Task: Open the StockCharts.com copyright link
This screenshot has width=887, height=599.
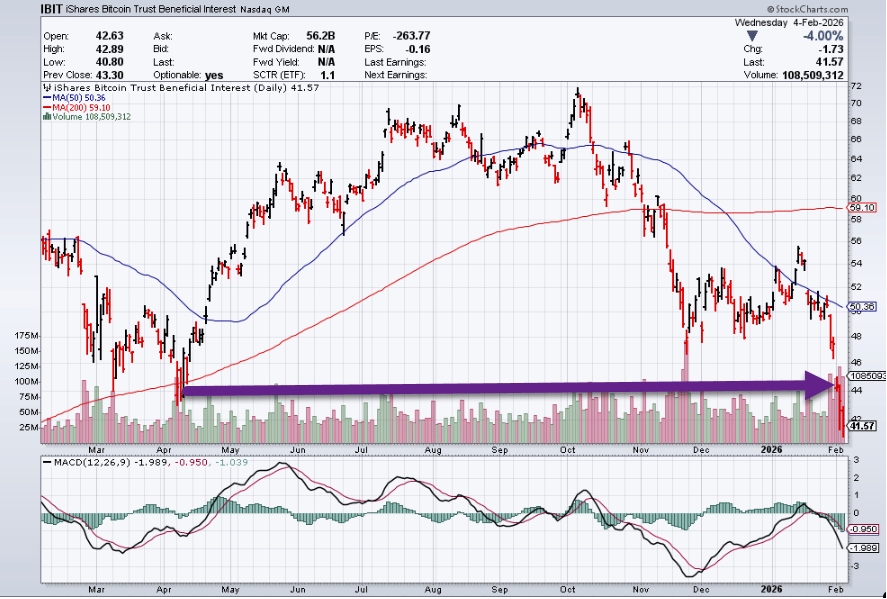Action: (x=808, y=9)
